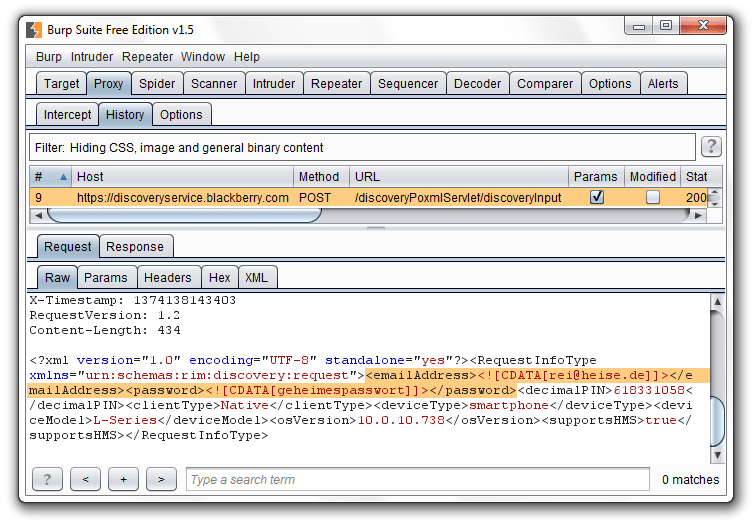Click the RequestVersion: 1.2 line
The width and height of the screenshot is (753, 525).
(104, 315)
